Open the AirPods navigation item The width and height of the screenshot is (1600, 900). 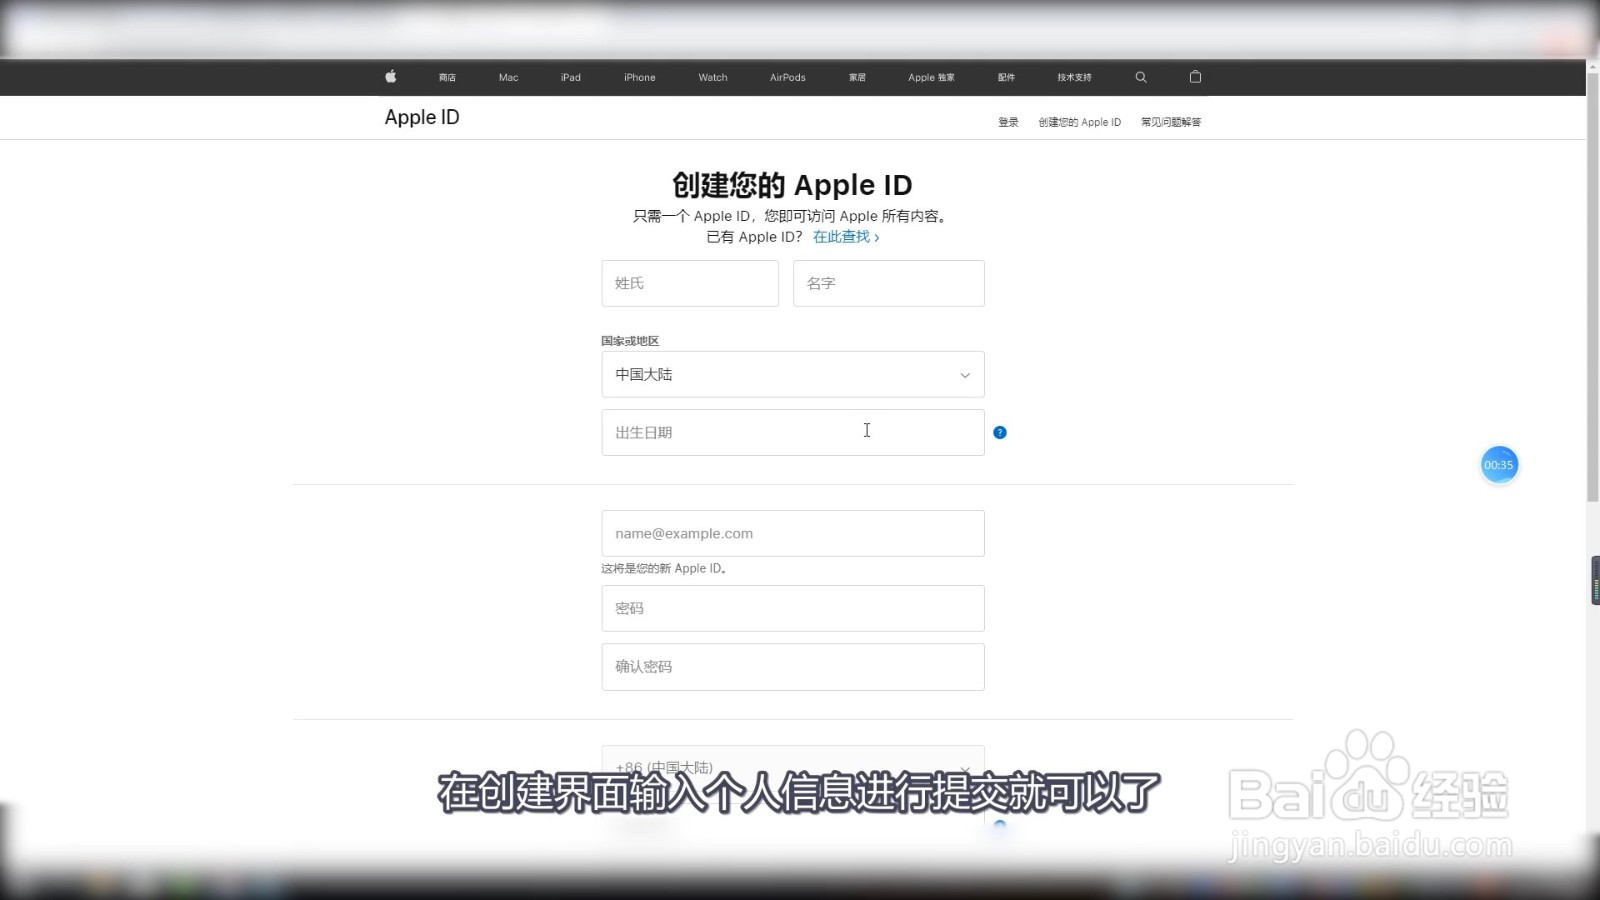click(788, 78)
